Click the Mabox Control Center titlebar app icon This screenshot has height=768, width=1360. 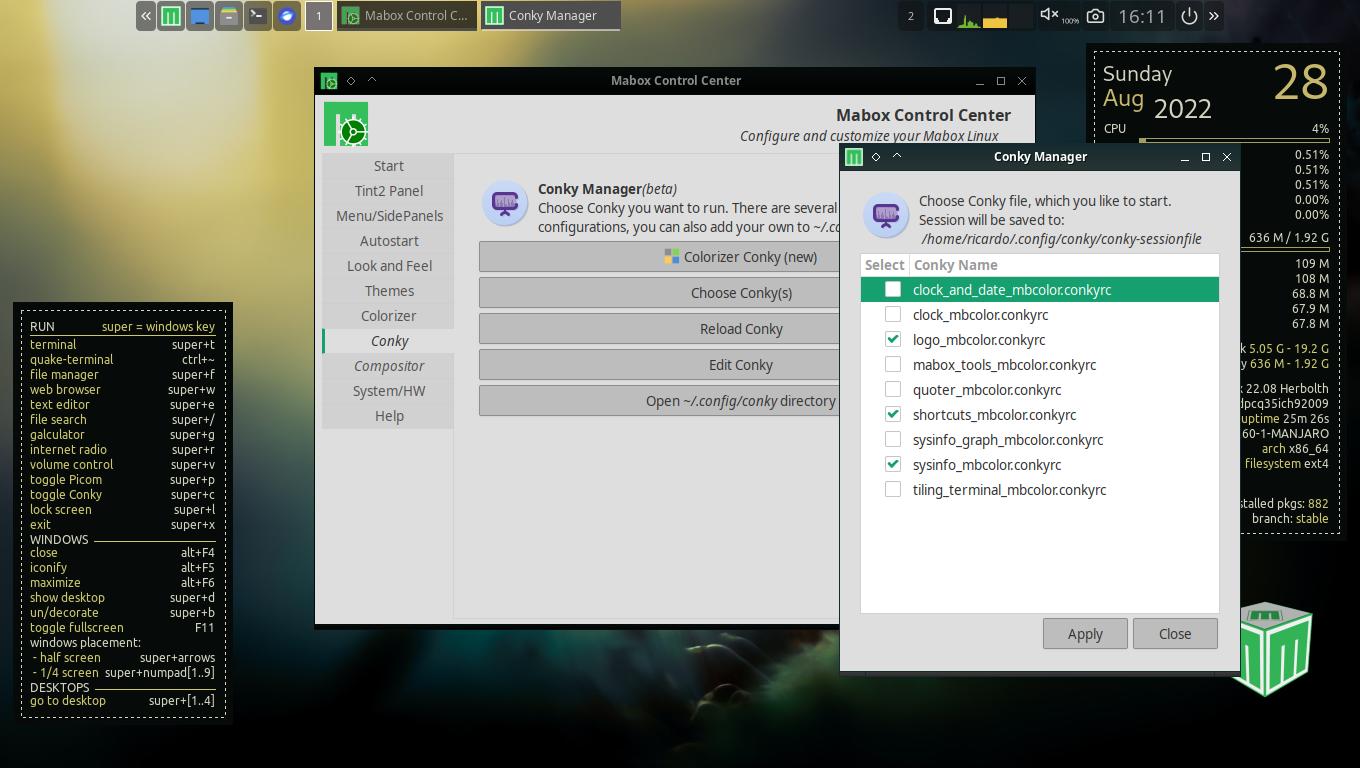(x=329, y=81)
